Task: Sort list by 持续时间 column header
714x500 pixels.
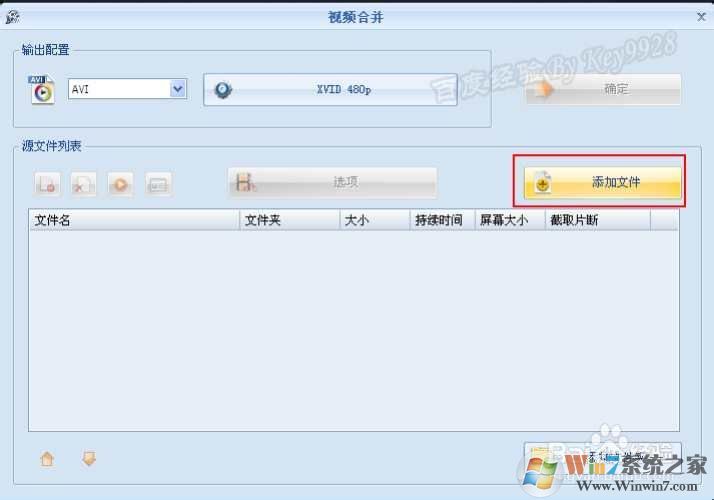Action: point(442,220)
